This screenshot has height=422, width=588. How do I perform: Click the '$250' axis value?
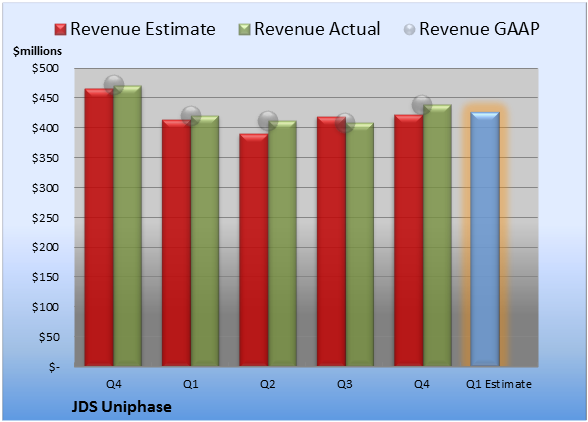coord(45,218)
